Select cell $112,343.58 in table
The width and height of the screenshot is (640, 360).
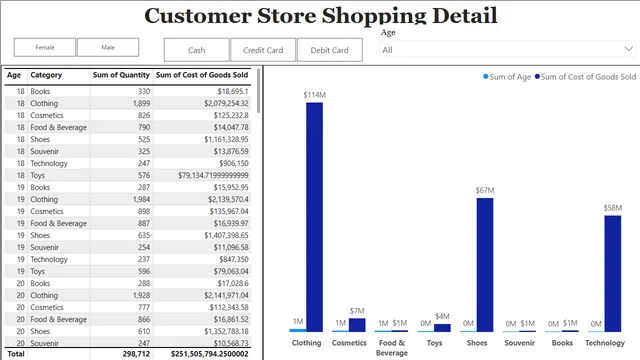[229, 307]
